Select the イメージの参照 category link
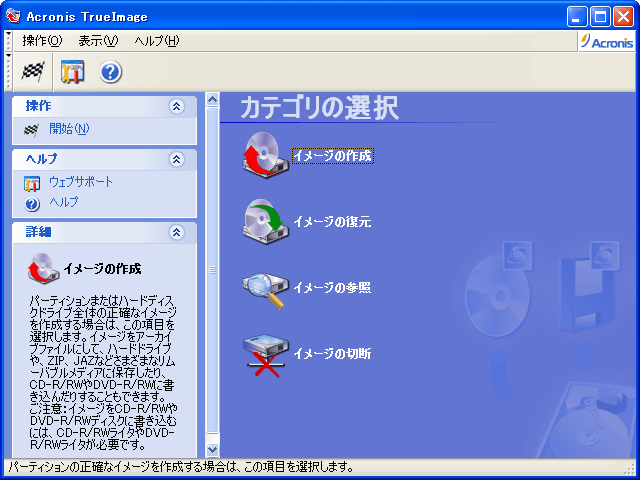Screen dimensions: 640x480 (x=332, y=288)
